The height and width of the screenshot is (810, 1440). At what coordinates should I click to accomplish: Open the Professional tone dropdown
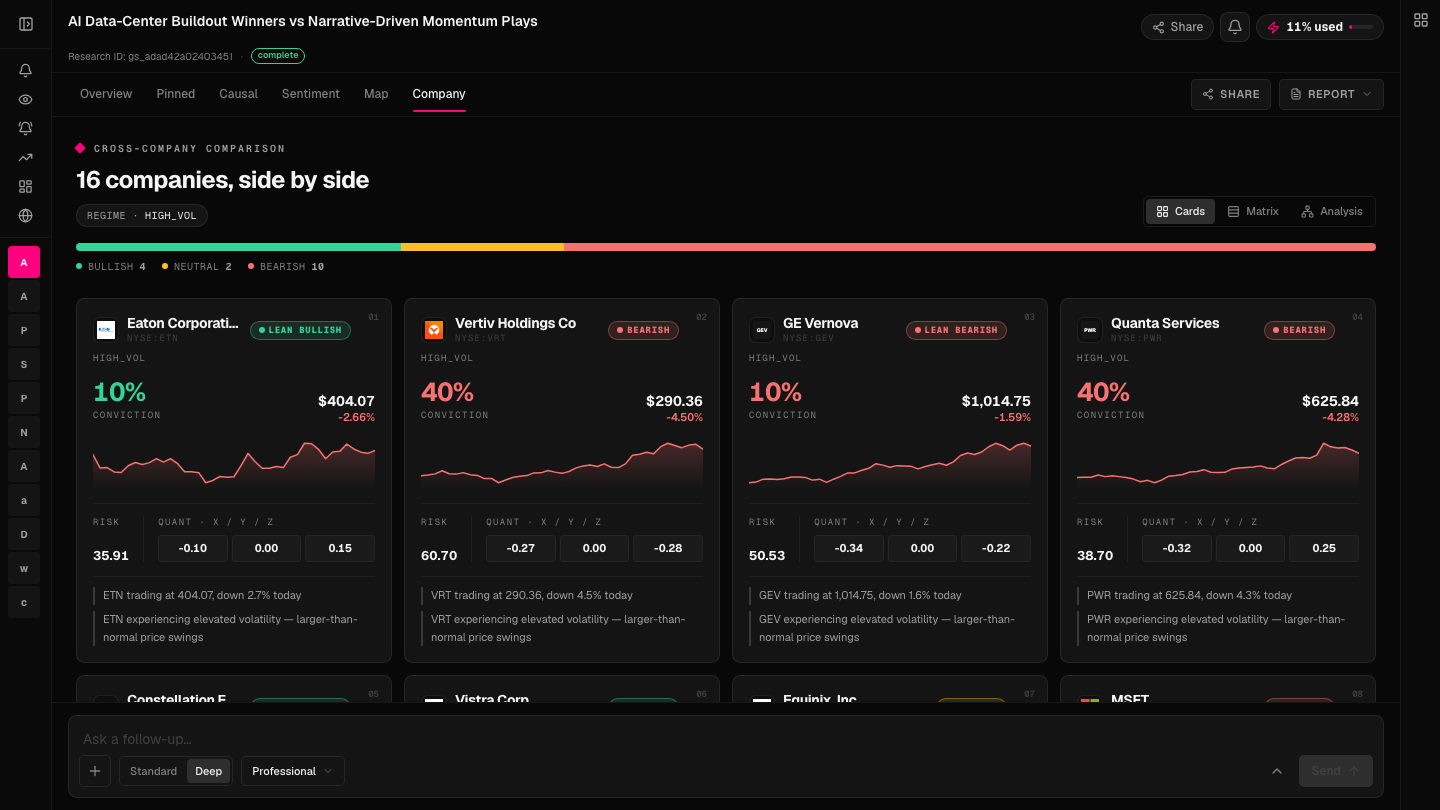[x=293, y=771]
